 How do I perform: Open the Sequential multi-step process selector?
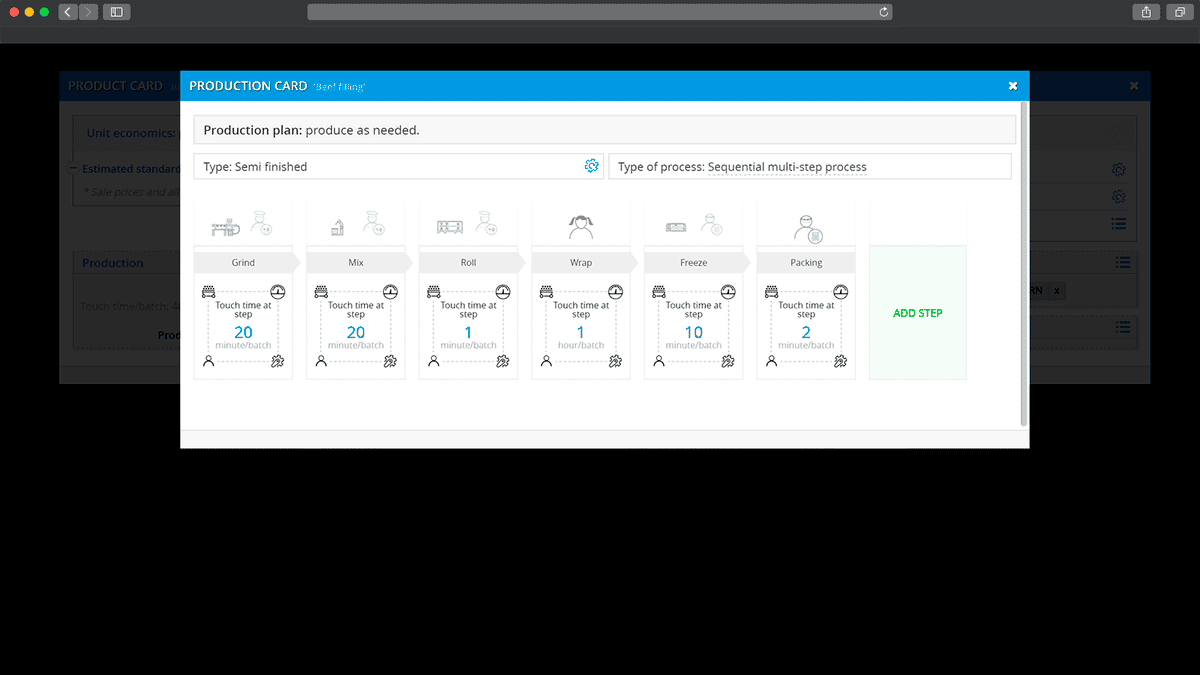point(786,167)
